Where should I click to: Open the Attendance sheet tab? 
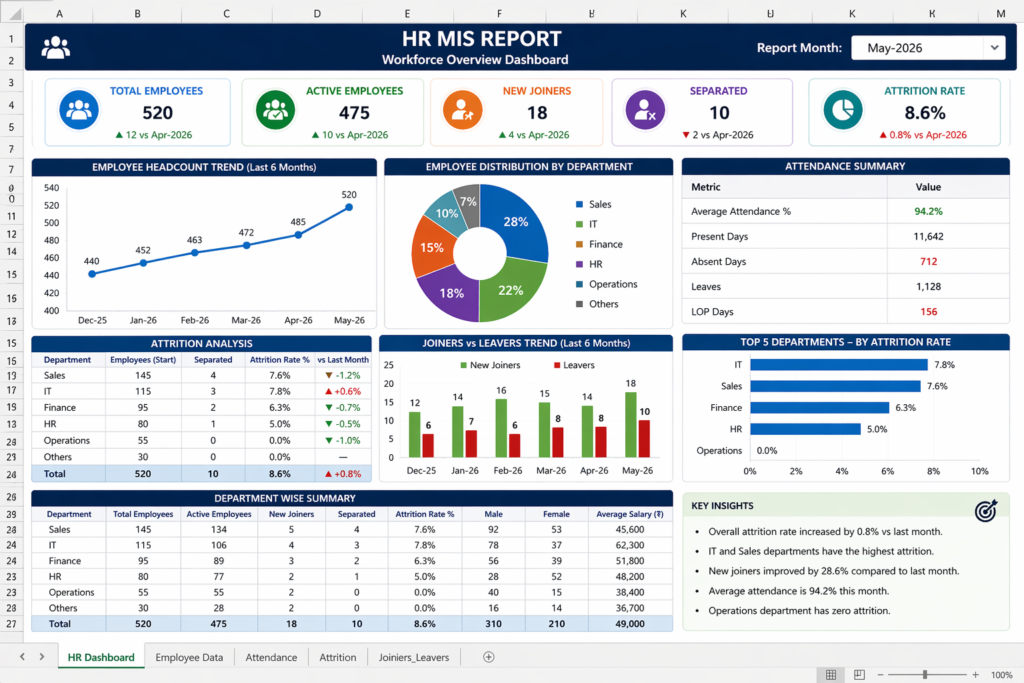[271, 657]
